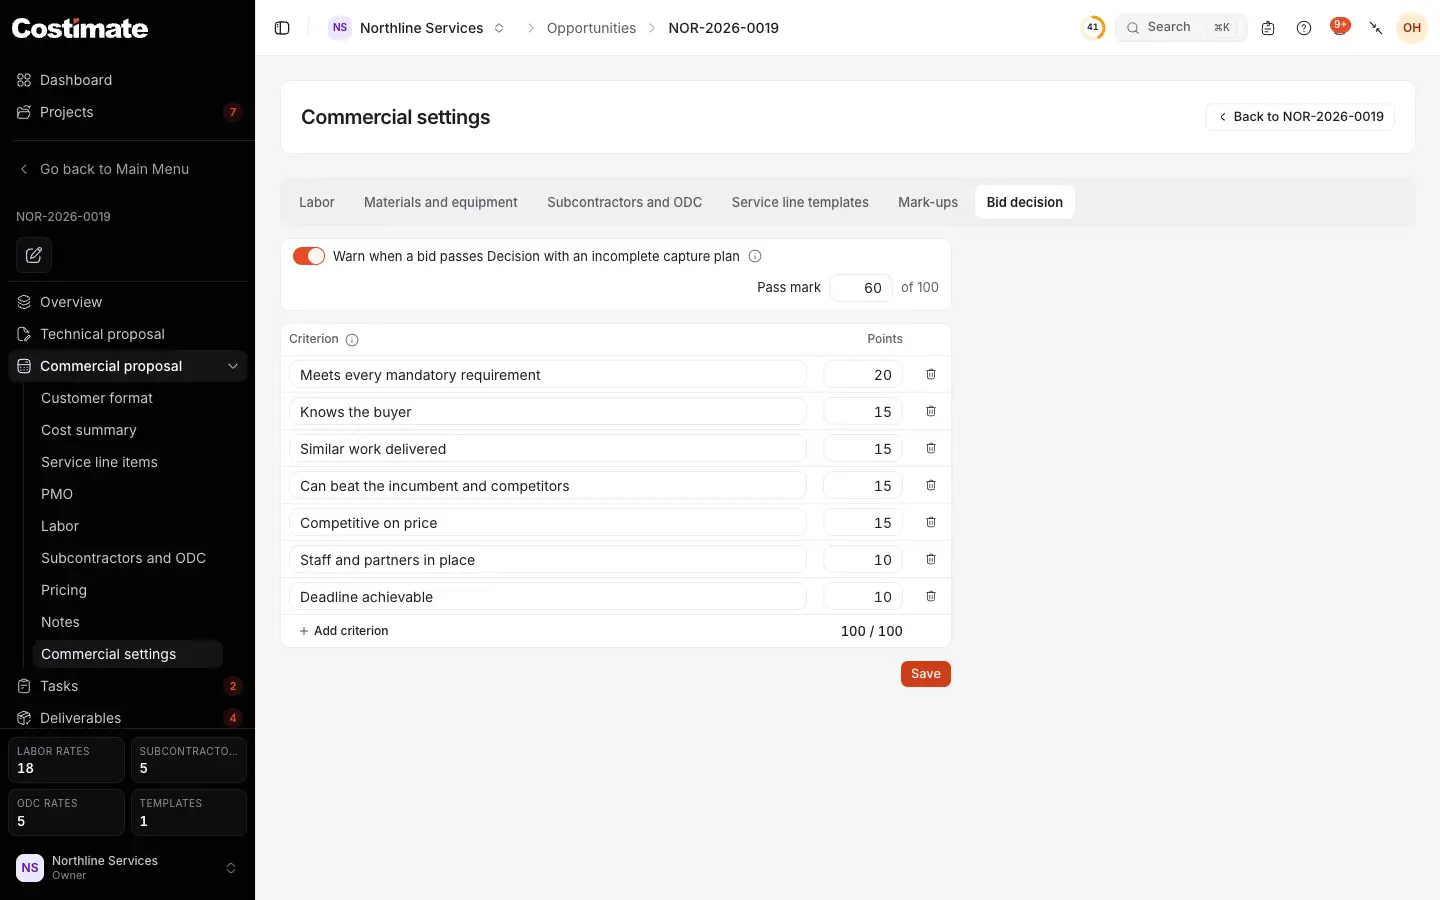The height and width of the screenshot is (900, 1440).
Task: Edit points for Knows the buyer
Action: point(863,412)
